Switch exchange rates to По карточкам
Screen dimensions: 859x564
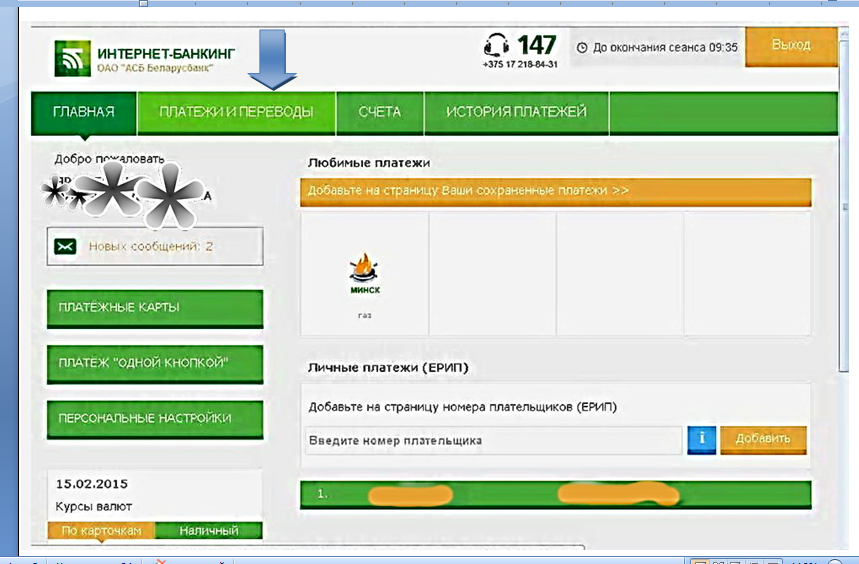click(101, 531)
